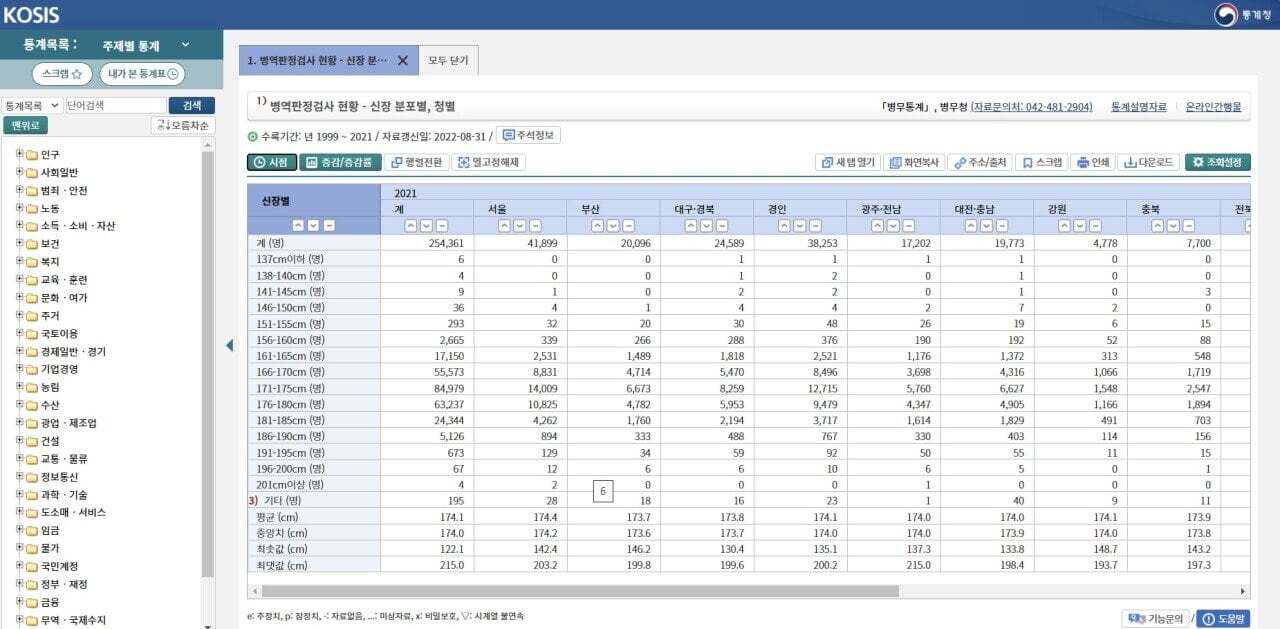Click the 검색 search button
This screenshot has height=629, width=1280.
point(192,105)
